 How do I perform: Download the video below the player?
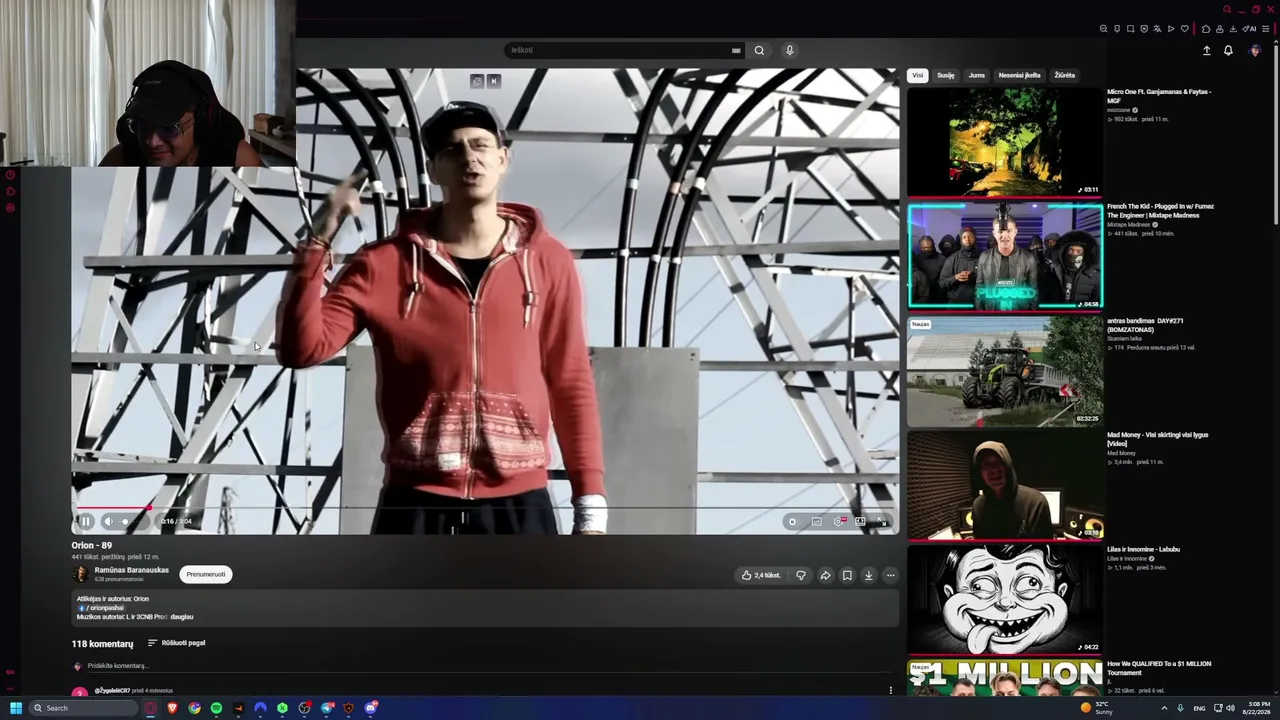pyautogui.click(x=869, y=575)
